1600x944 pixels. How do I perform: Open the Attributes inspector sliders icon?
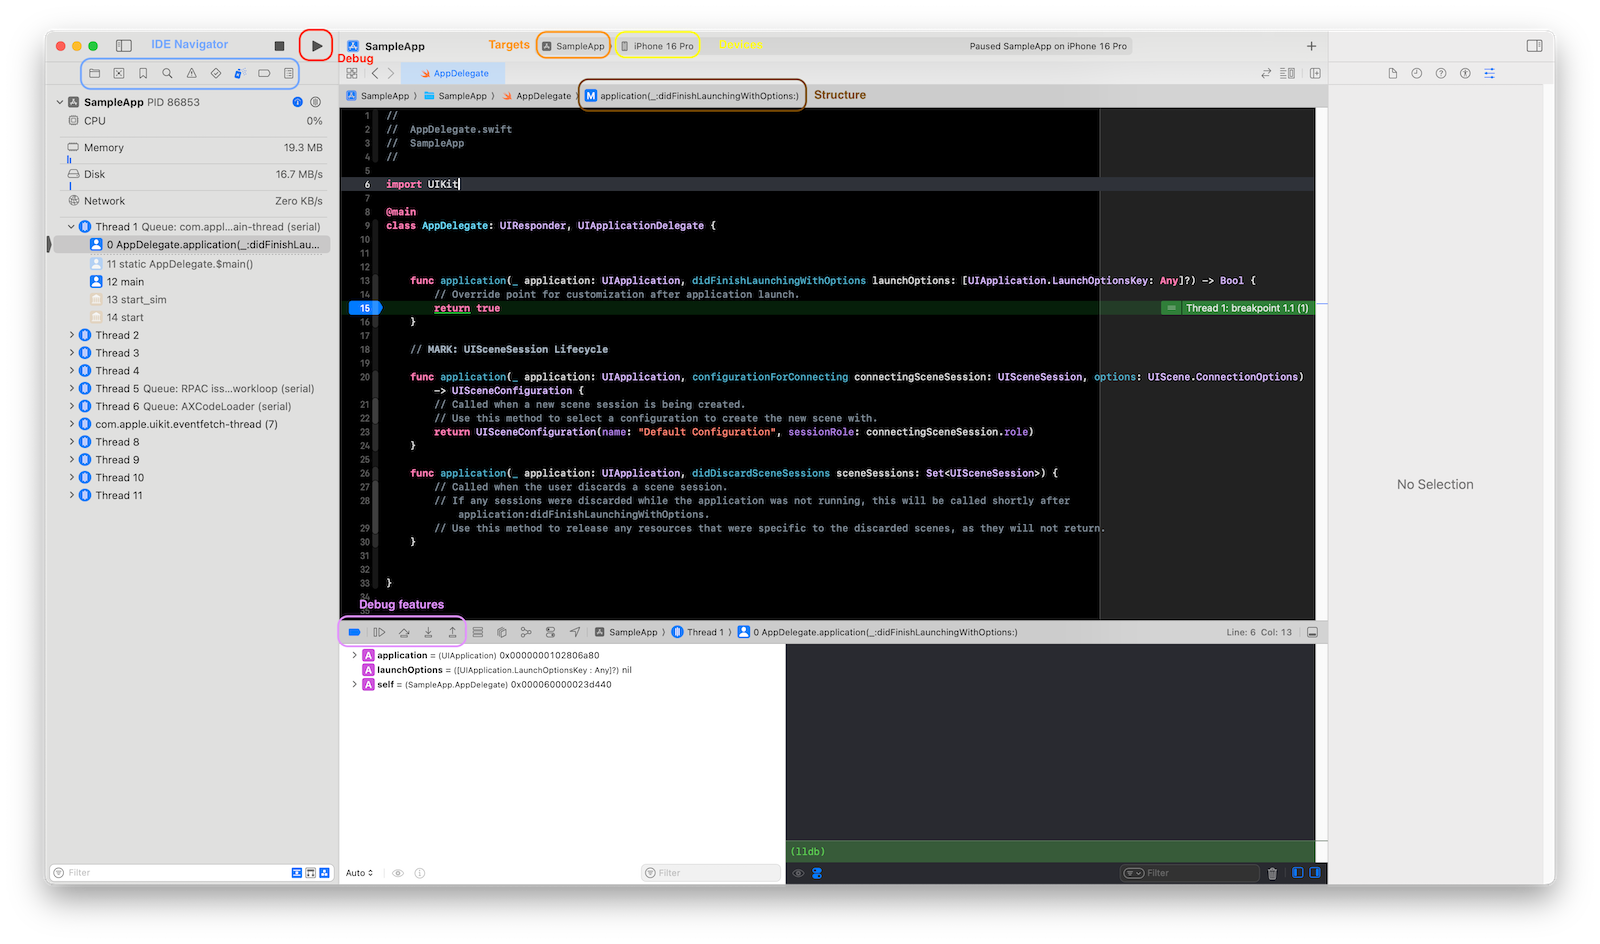[1489, 73]
